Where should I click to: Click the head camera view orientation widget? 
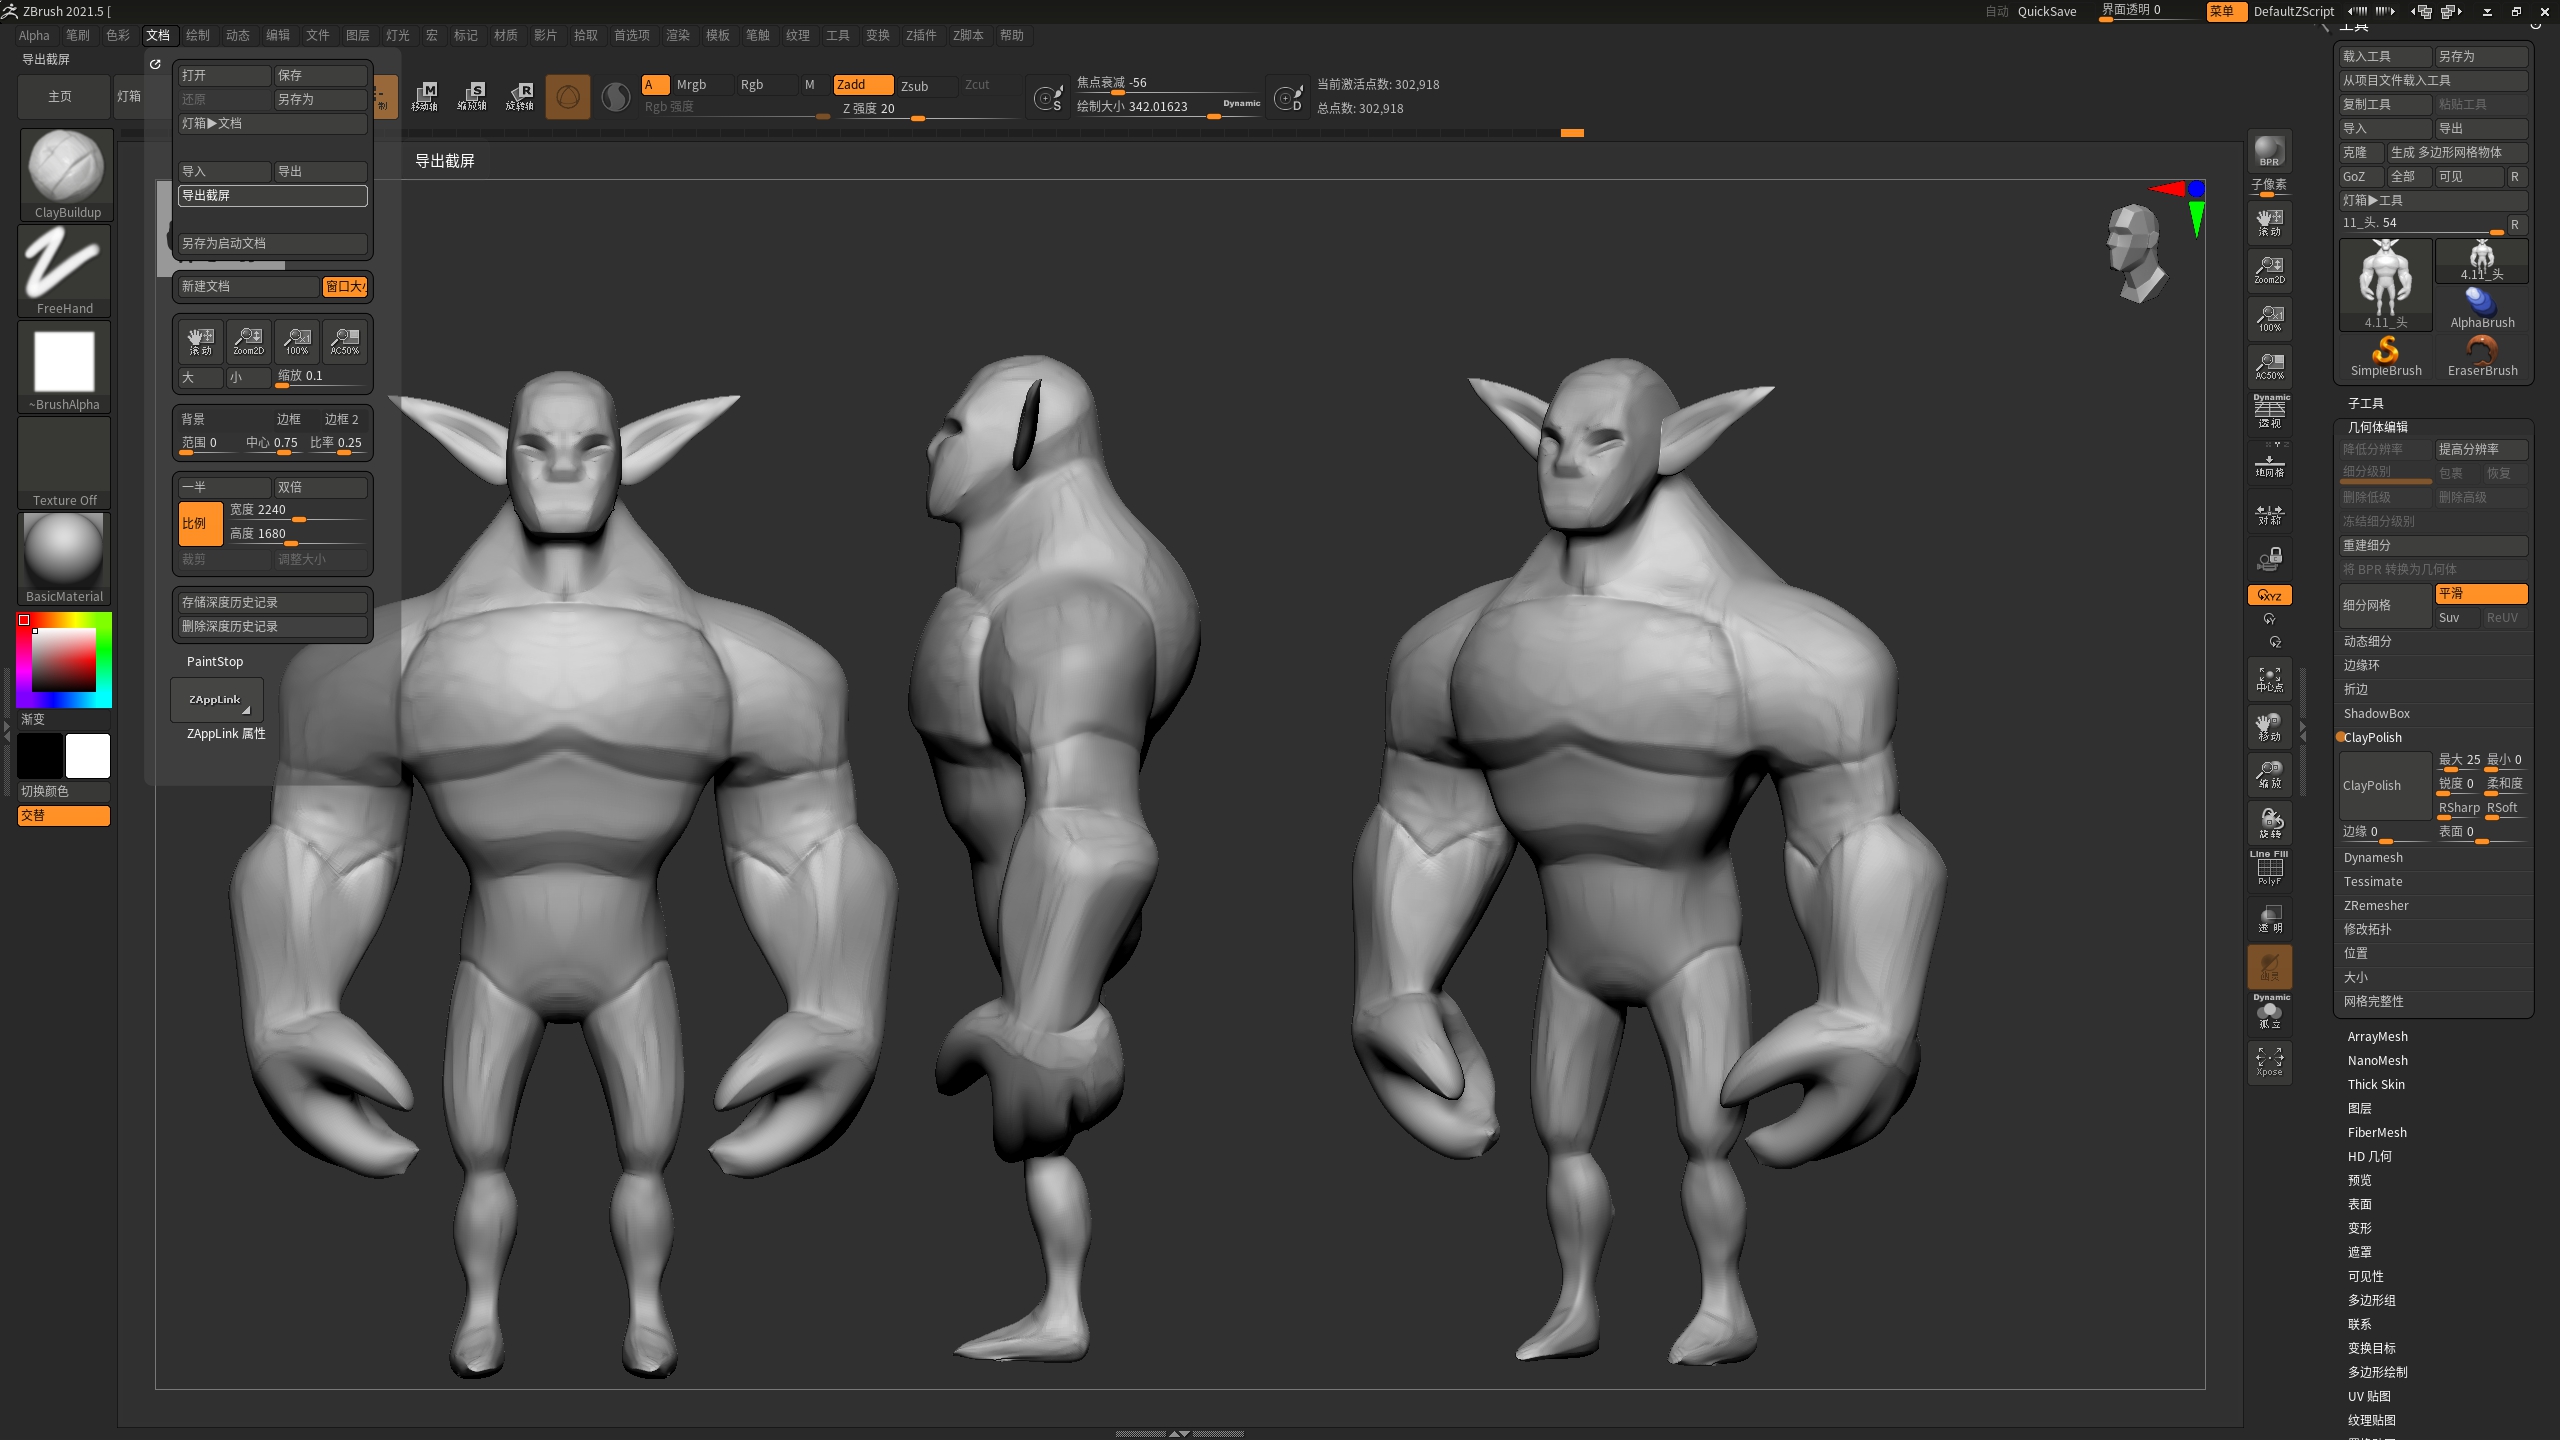coord(2135,252)
